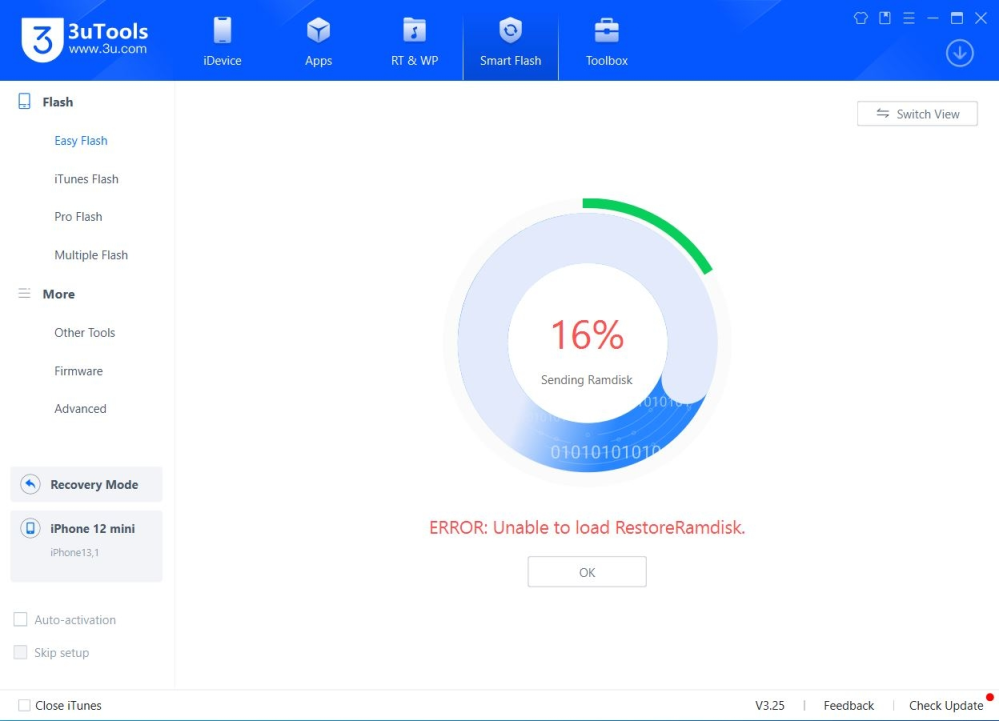Click the Recovery Mode back arrow icon
Viewport: 999px width, 721px height.
pyautogui.click(x=30, y=484)
